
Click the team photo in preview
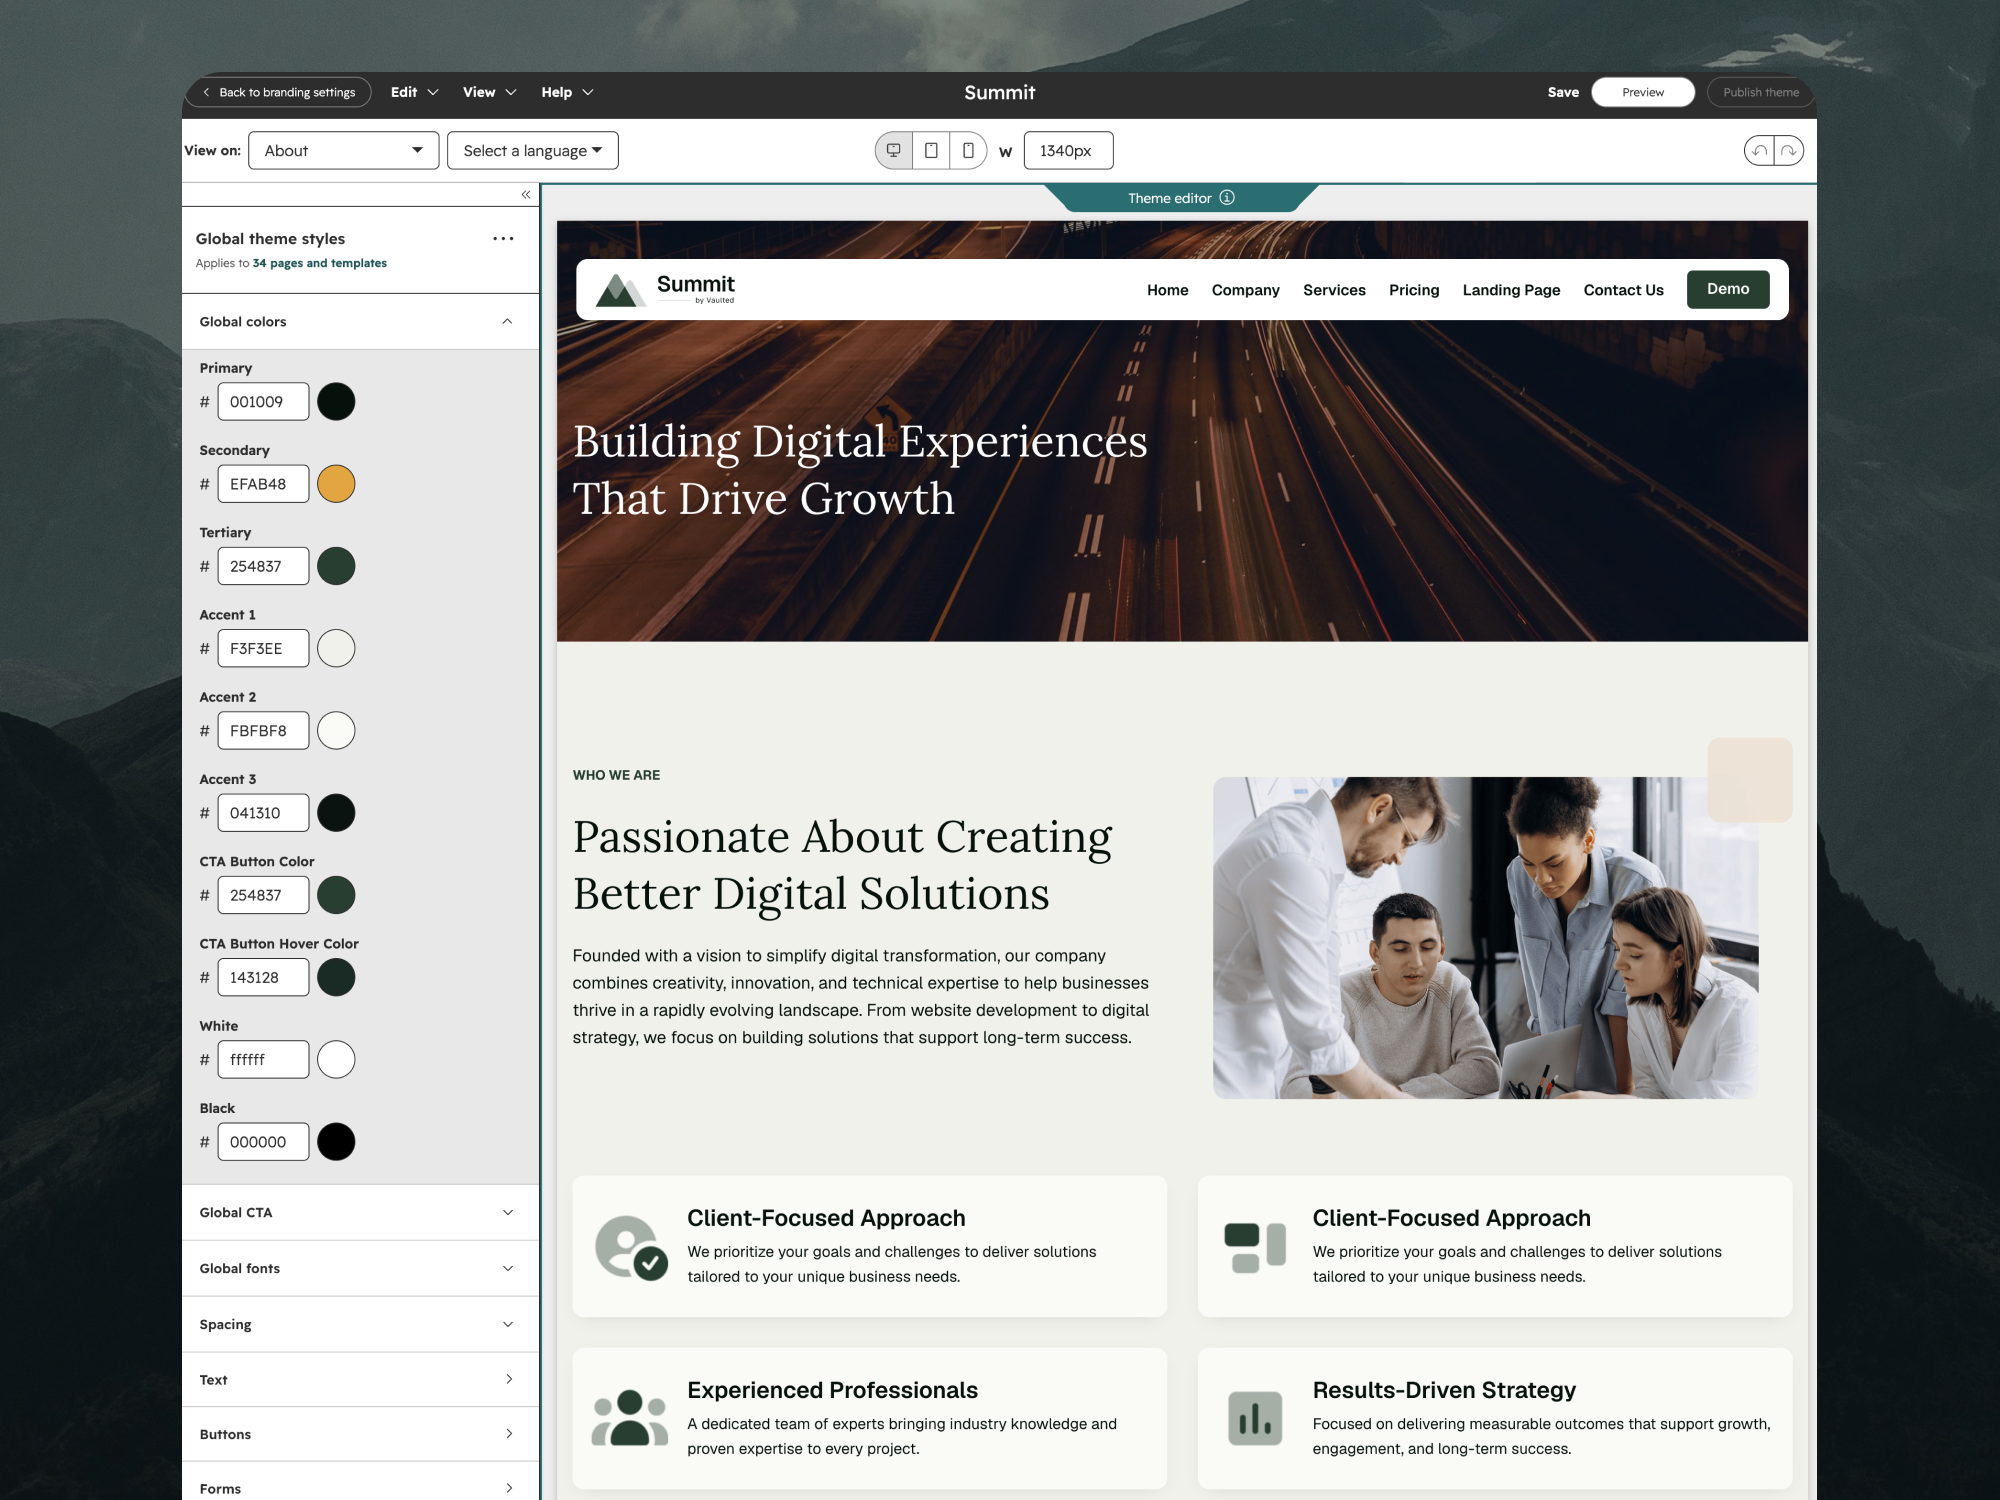[x=1485, y=938]
